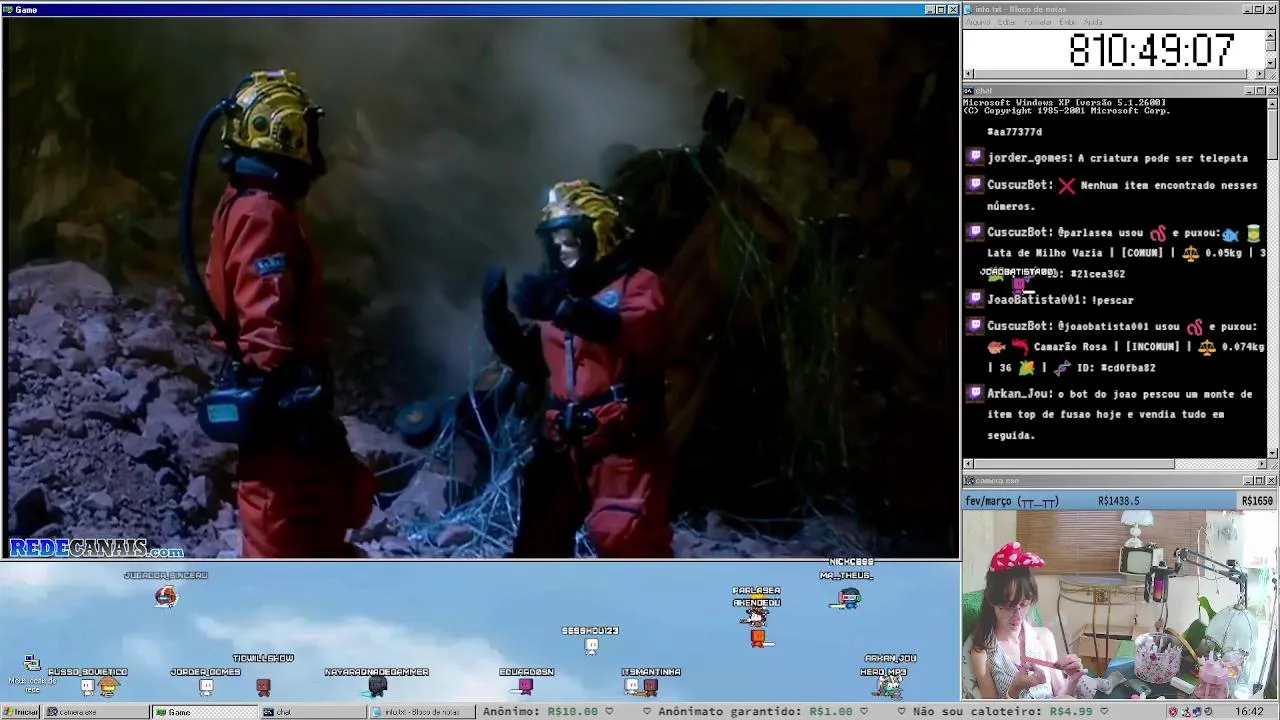The image size is (1280, 720).
Task: Click 'Anônimato garantido: R$1.00' ticker text
Action: click(755, 712)
